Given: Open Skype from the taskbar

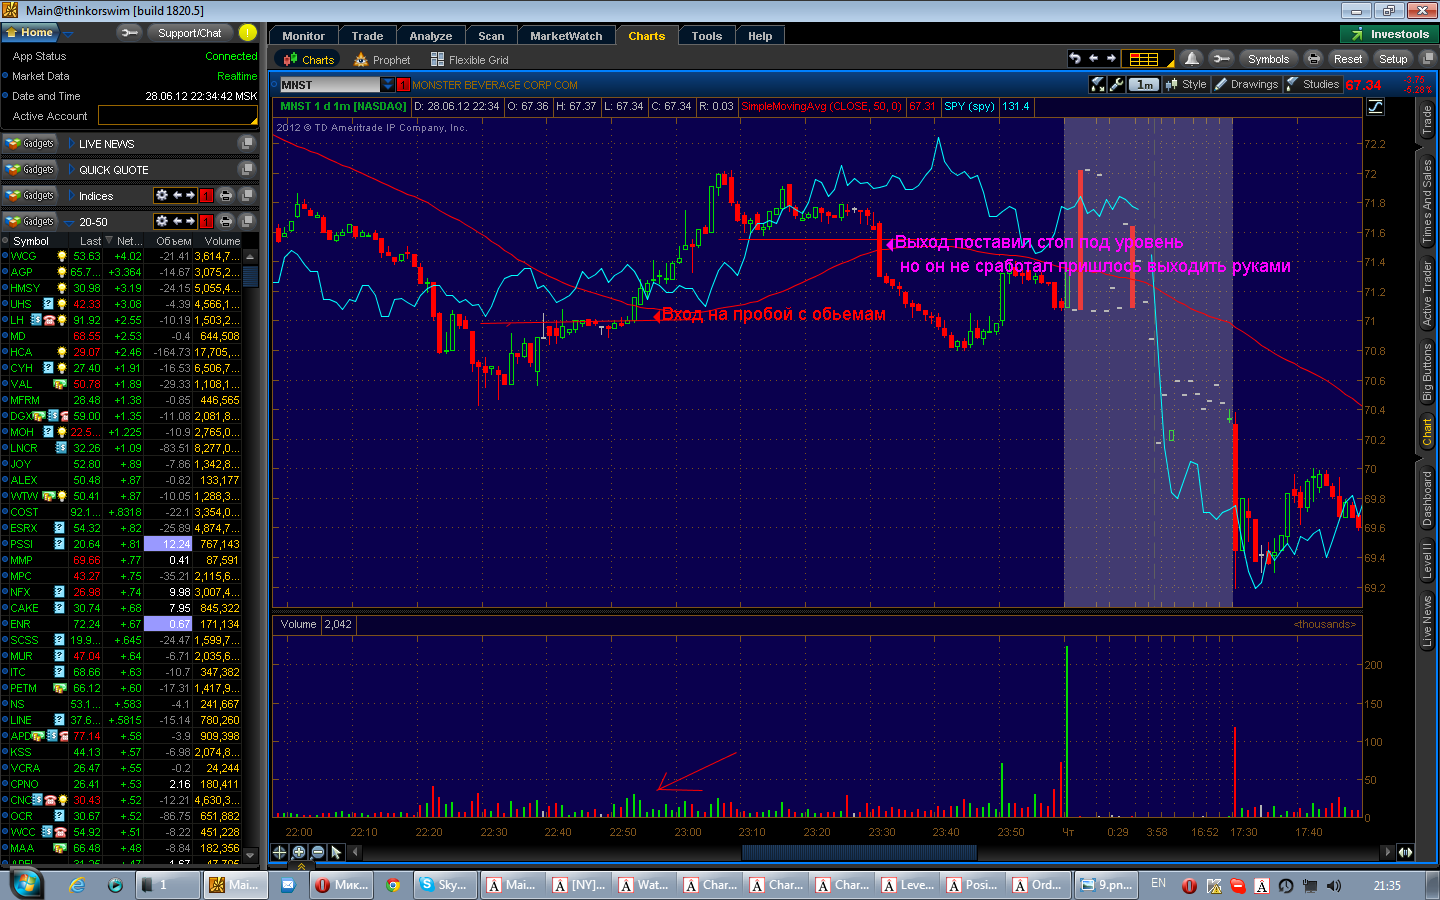Looking at the screenshot, I should coord(444,885).
